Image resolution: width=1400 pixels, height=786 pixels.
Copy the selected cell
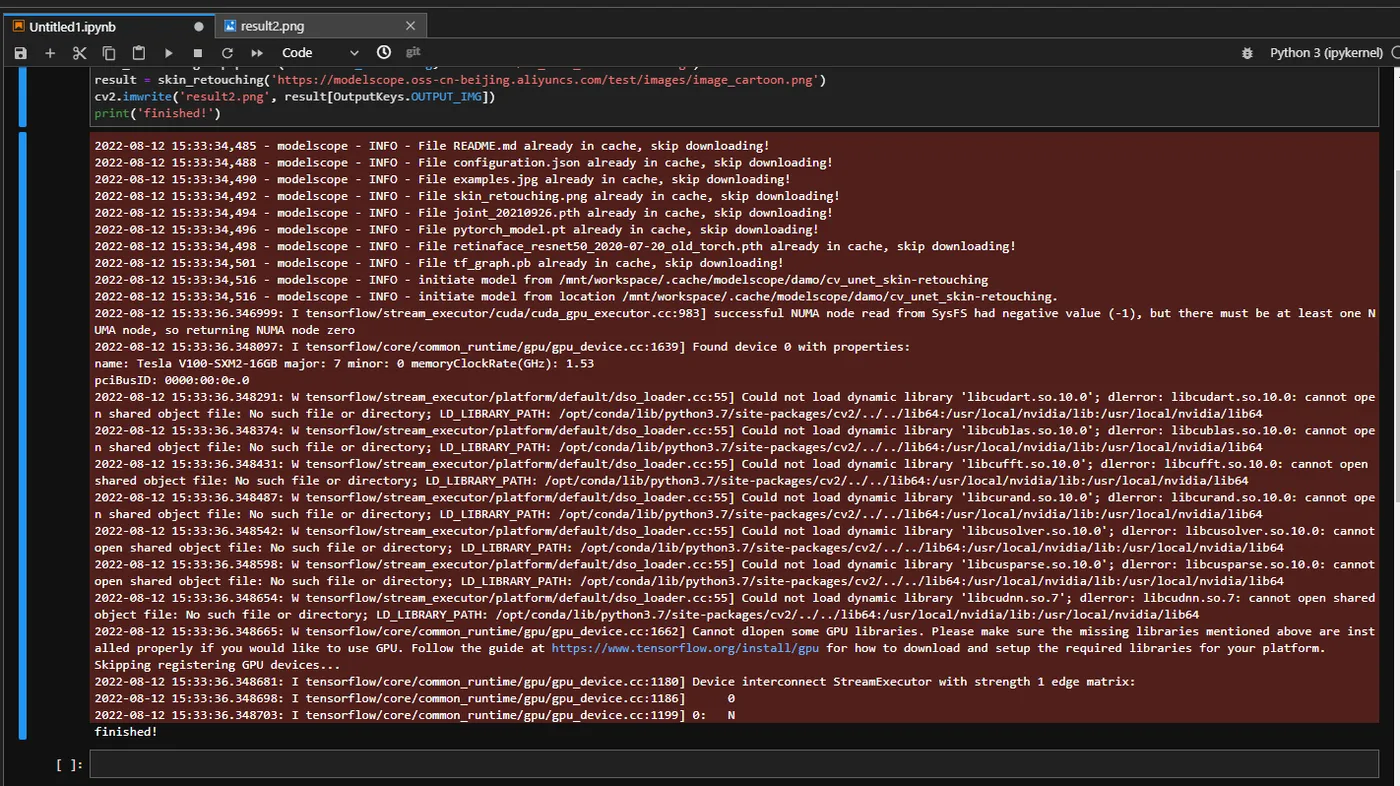click(x=109, y=53)
